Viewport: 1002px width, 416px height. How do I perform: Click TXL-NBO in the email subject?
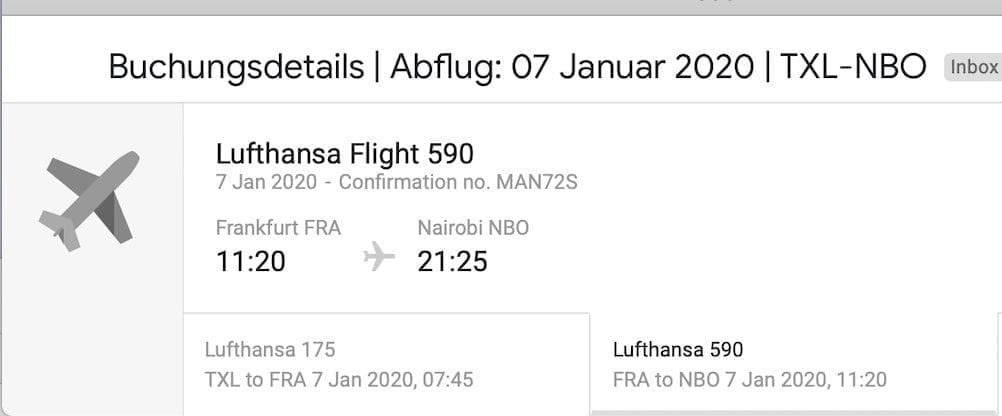pos(853,68)
